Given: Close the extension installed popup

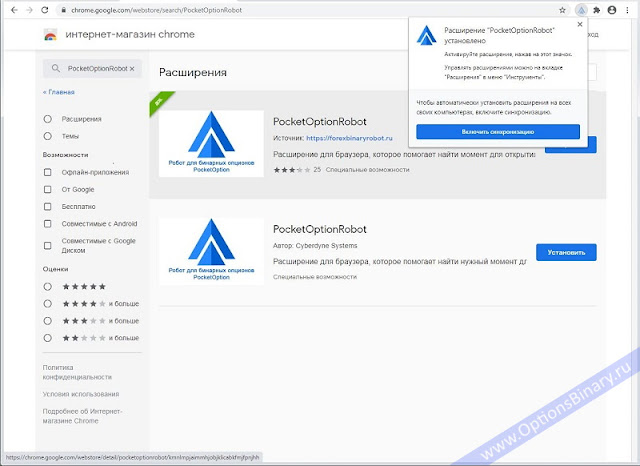Looking at the screenshot, I should (580, 24).
